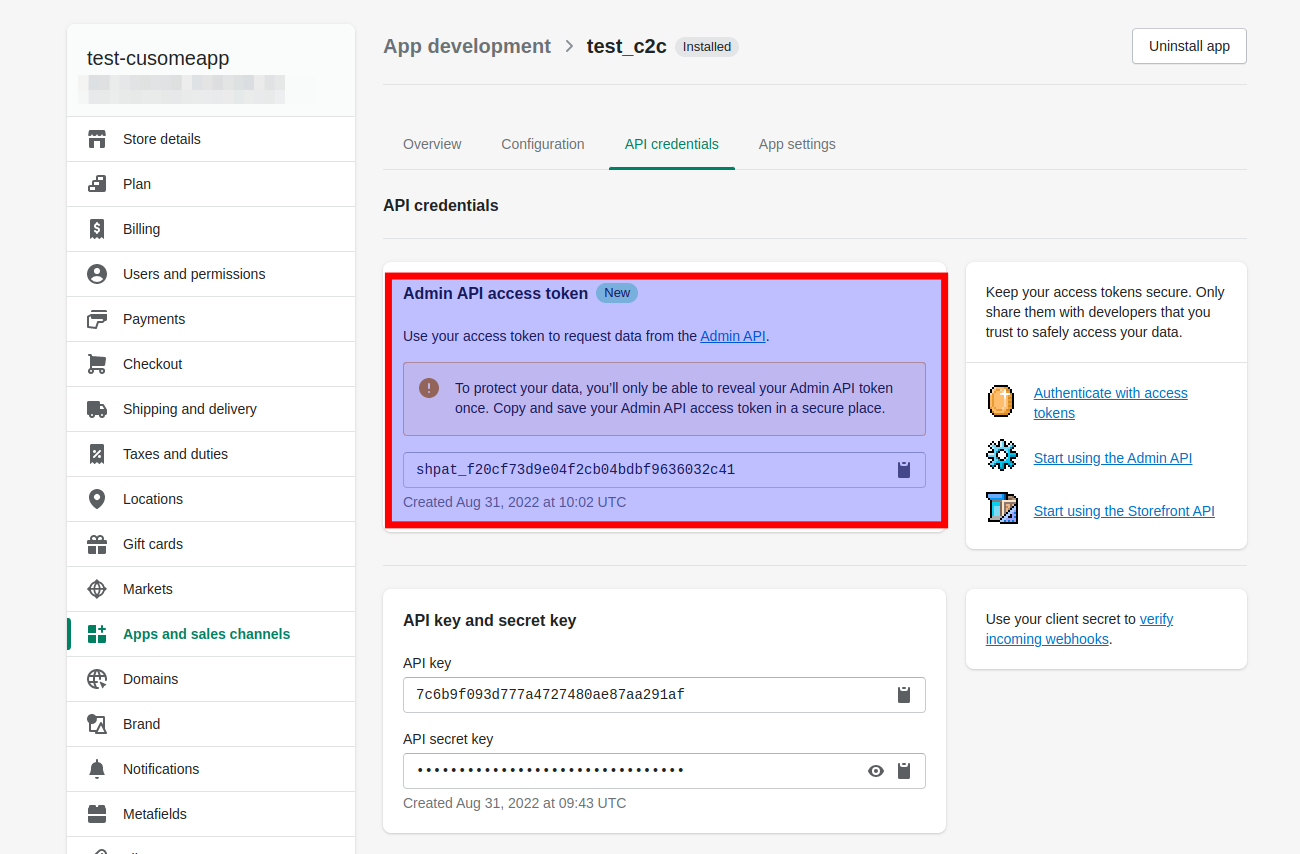
Task: Open Store details settings
Action: pyautogui.click(x=211, y=139)
